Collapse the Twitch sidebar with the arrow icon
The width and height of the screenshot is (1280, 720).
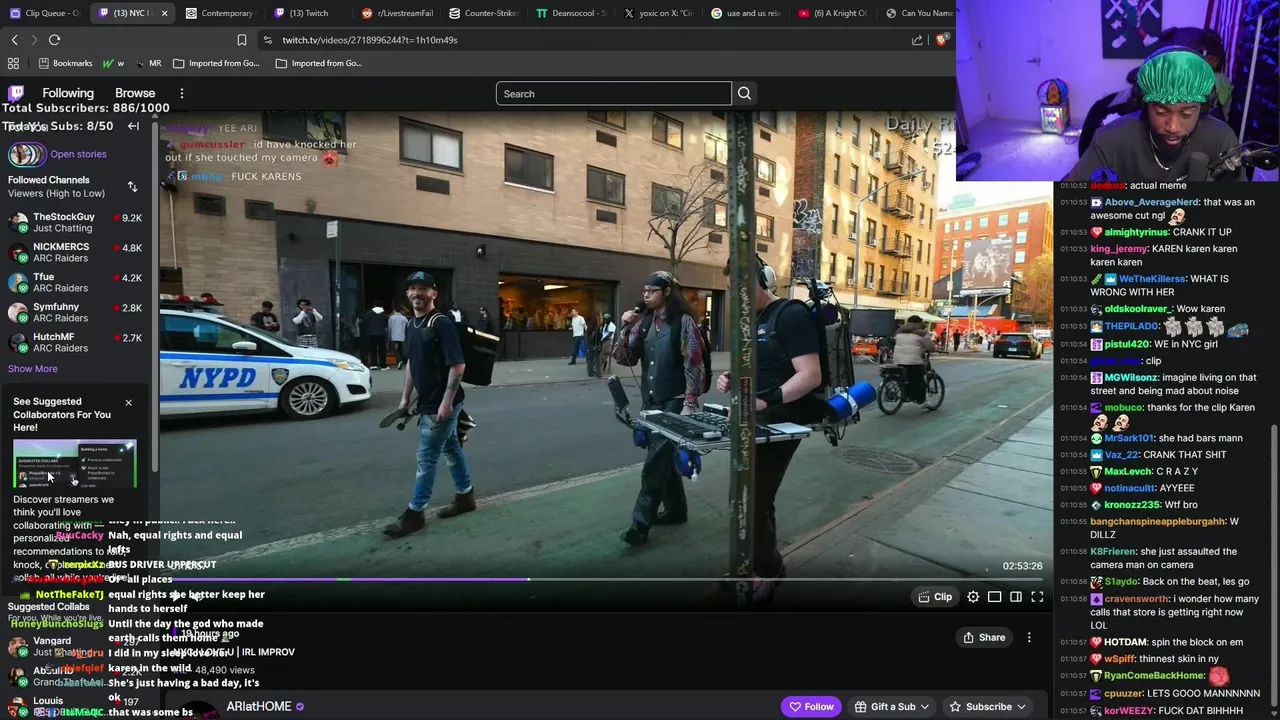133,126
